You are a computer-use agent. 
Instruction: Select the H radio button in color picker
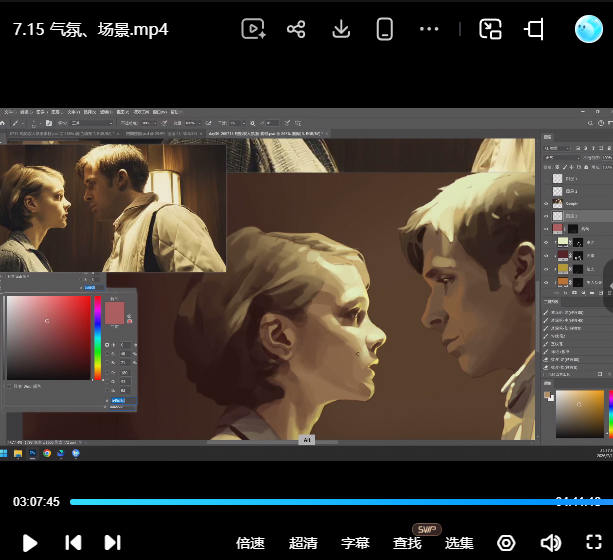coord(107,345)
